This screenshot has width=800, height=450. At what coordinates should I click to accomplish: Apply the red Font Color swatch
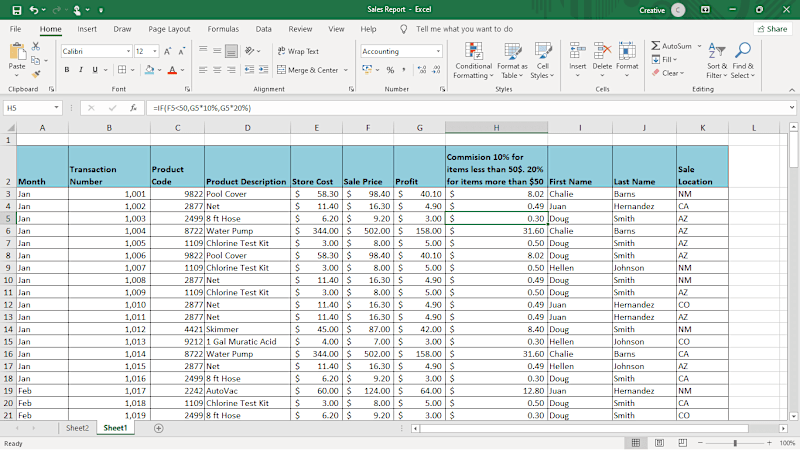click(x=172, y=70)
